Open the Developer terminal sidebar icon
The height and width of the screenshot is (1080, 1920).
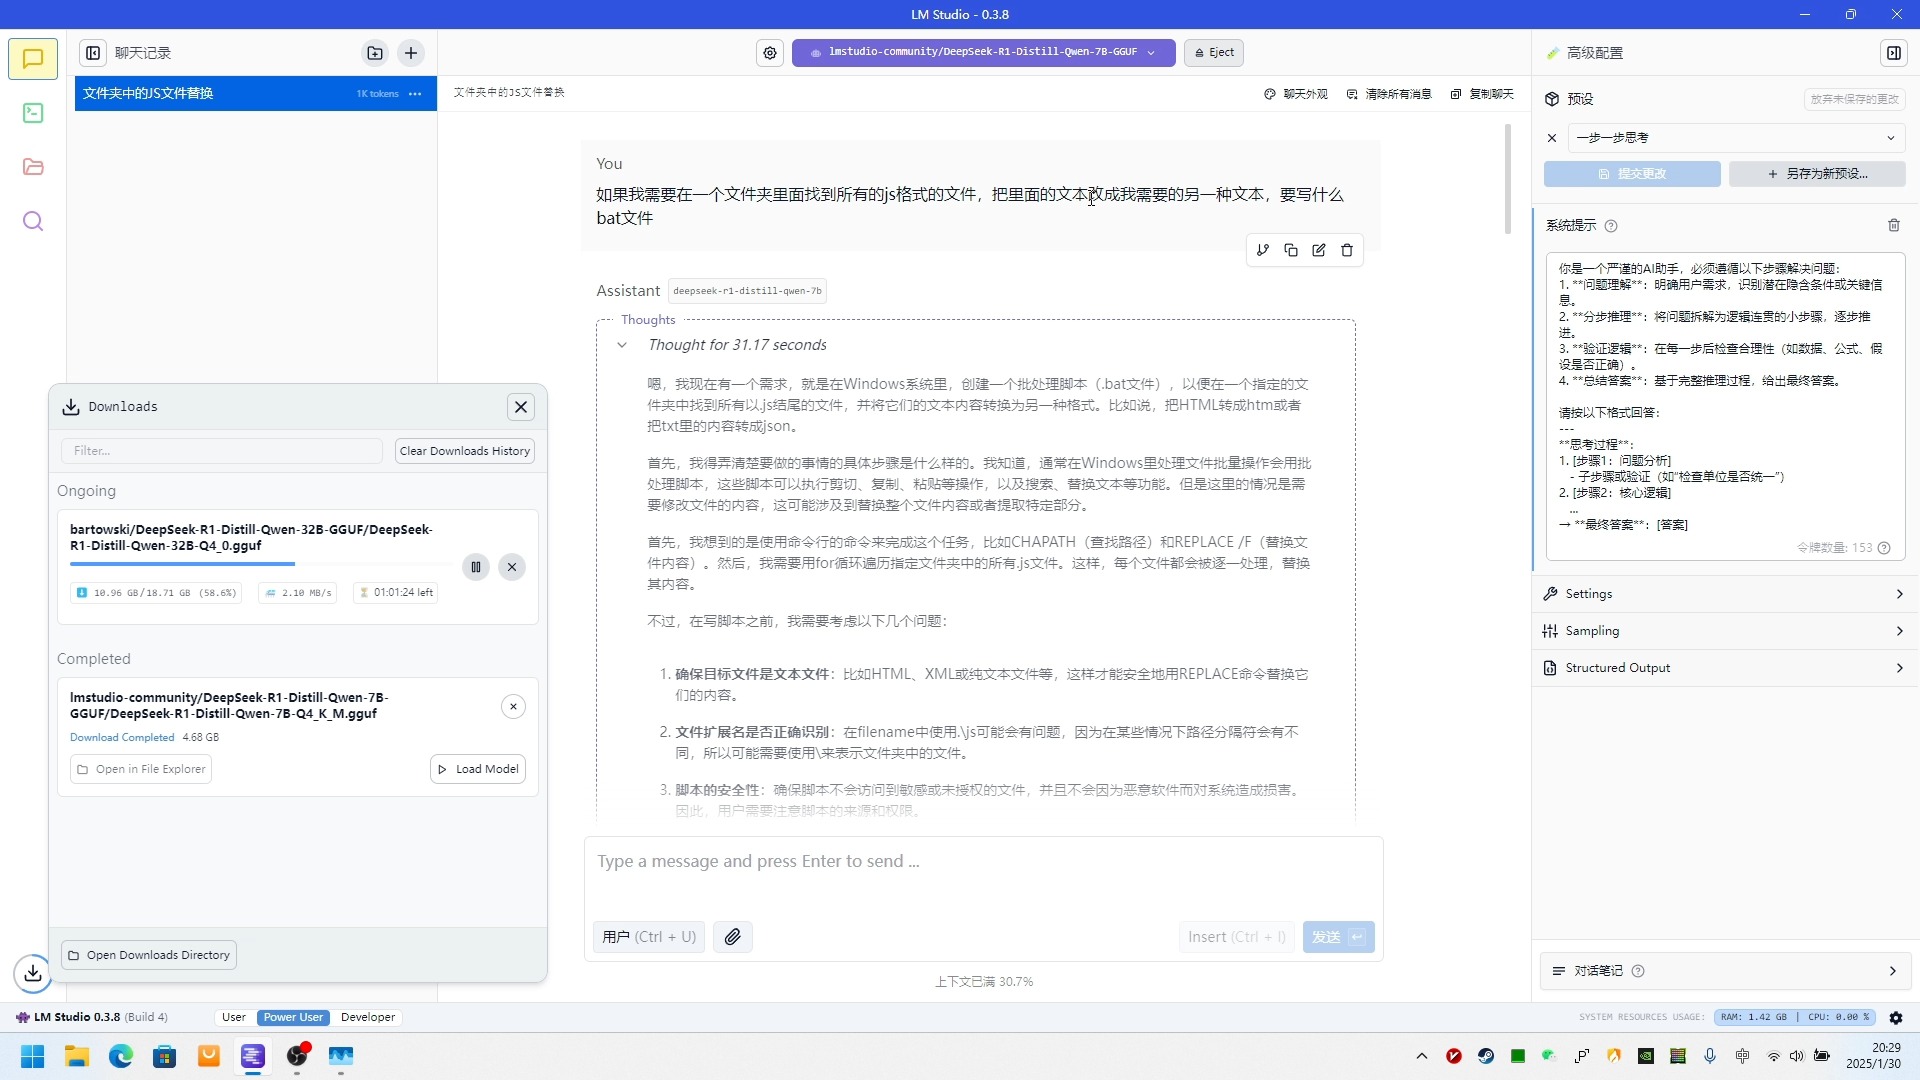[33, 113]
